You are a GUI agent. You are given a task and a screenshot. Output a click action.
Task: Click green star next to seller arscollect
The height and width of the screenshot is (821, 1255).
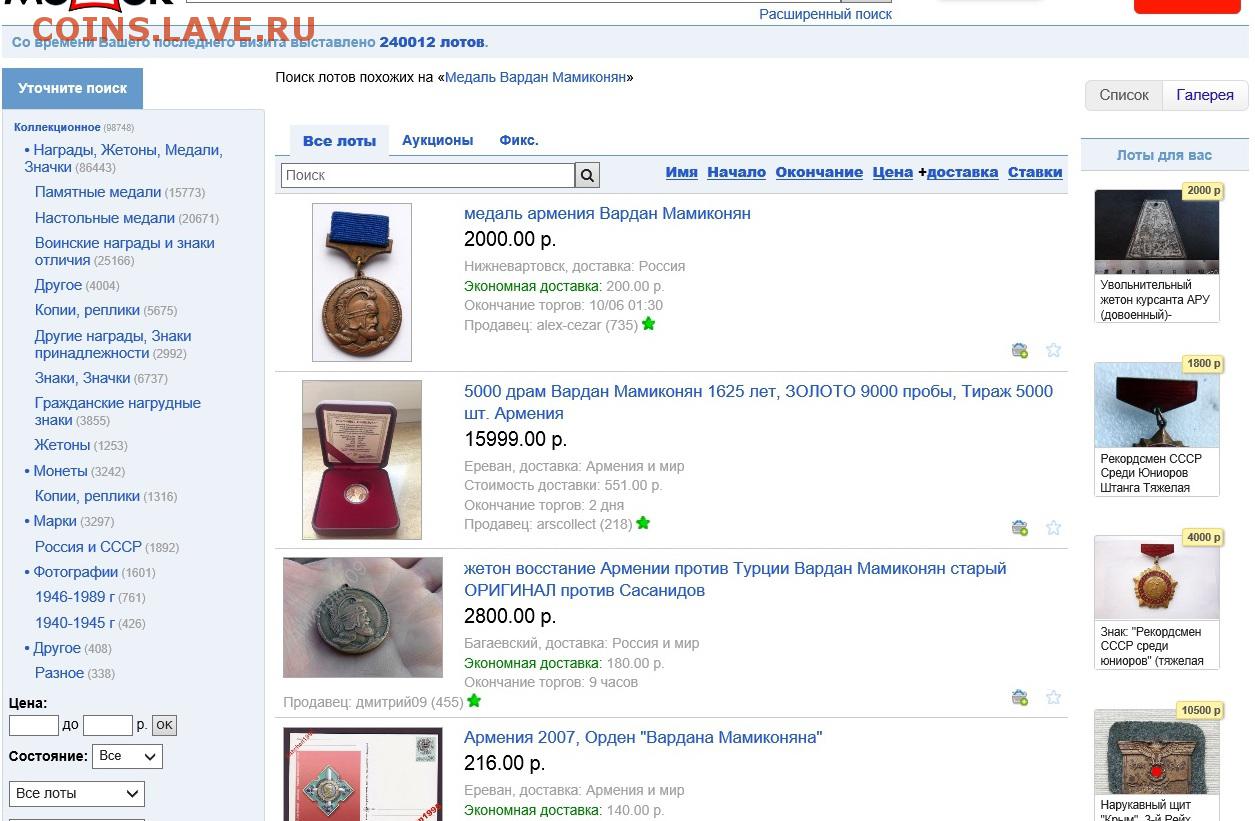click(643, 523)
